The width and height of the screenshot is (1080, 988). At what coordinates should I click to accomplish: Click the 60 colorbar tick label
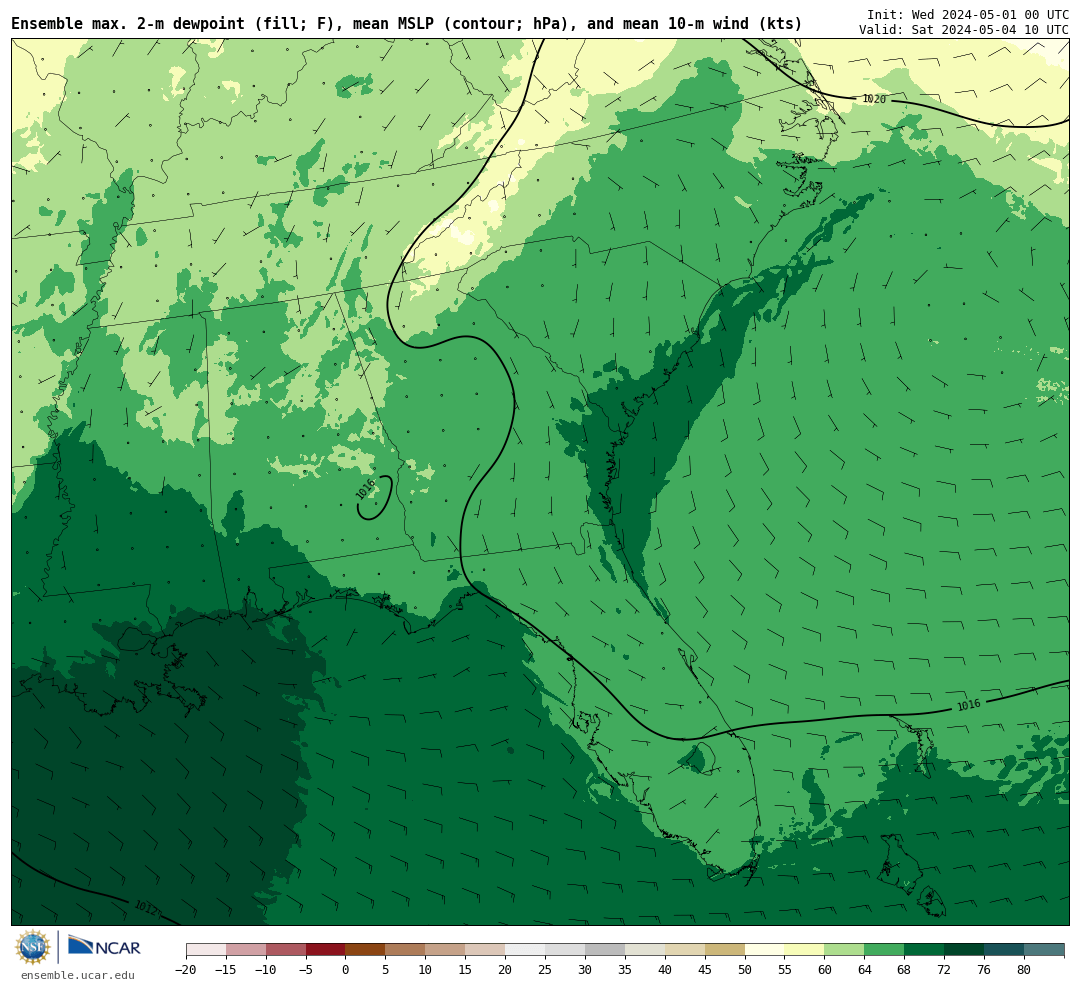(825, 970)
